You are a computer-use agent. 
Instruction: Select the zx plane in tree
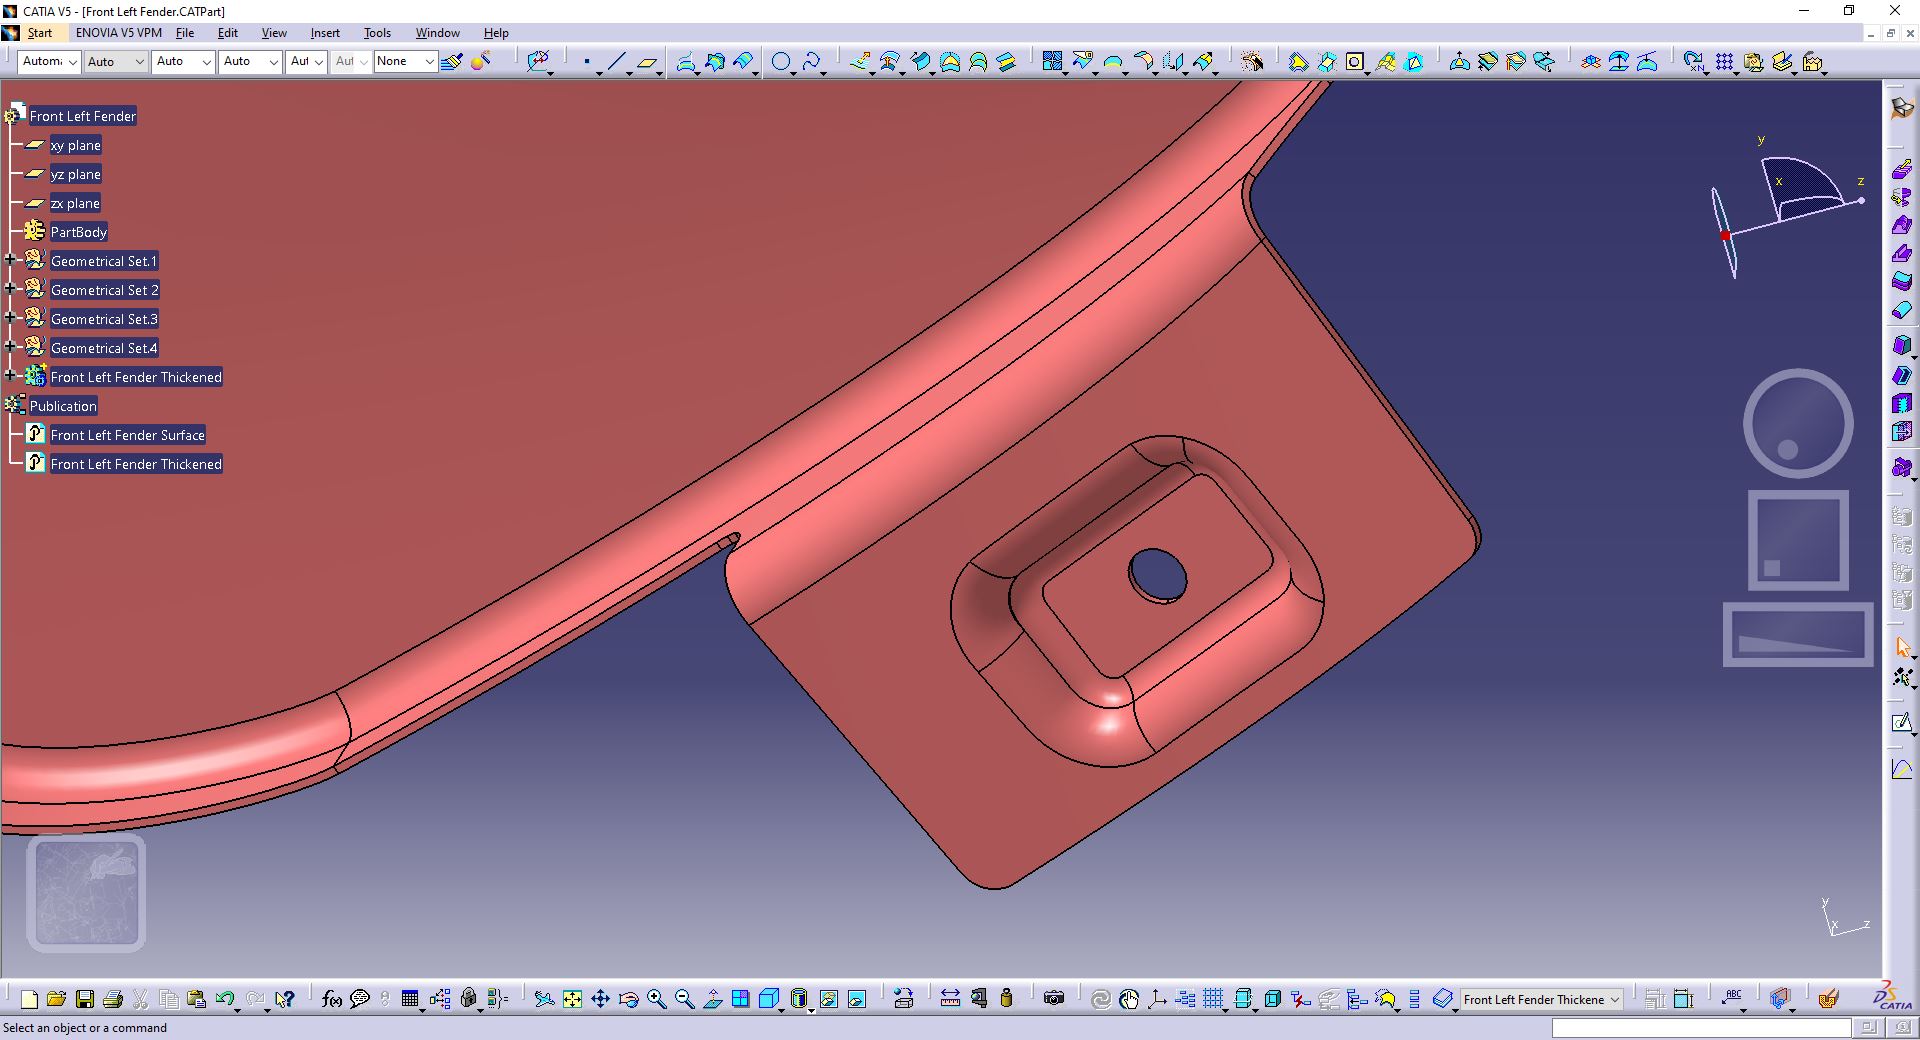[75, 203]
